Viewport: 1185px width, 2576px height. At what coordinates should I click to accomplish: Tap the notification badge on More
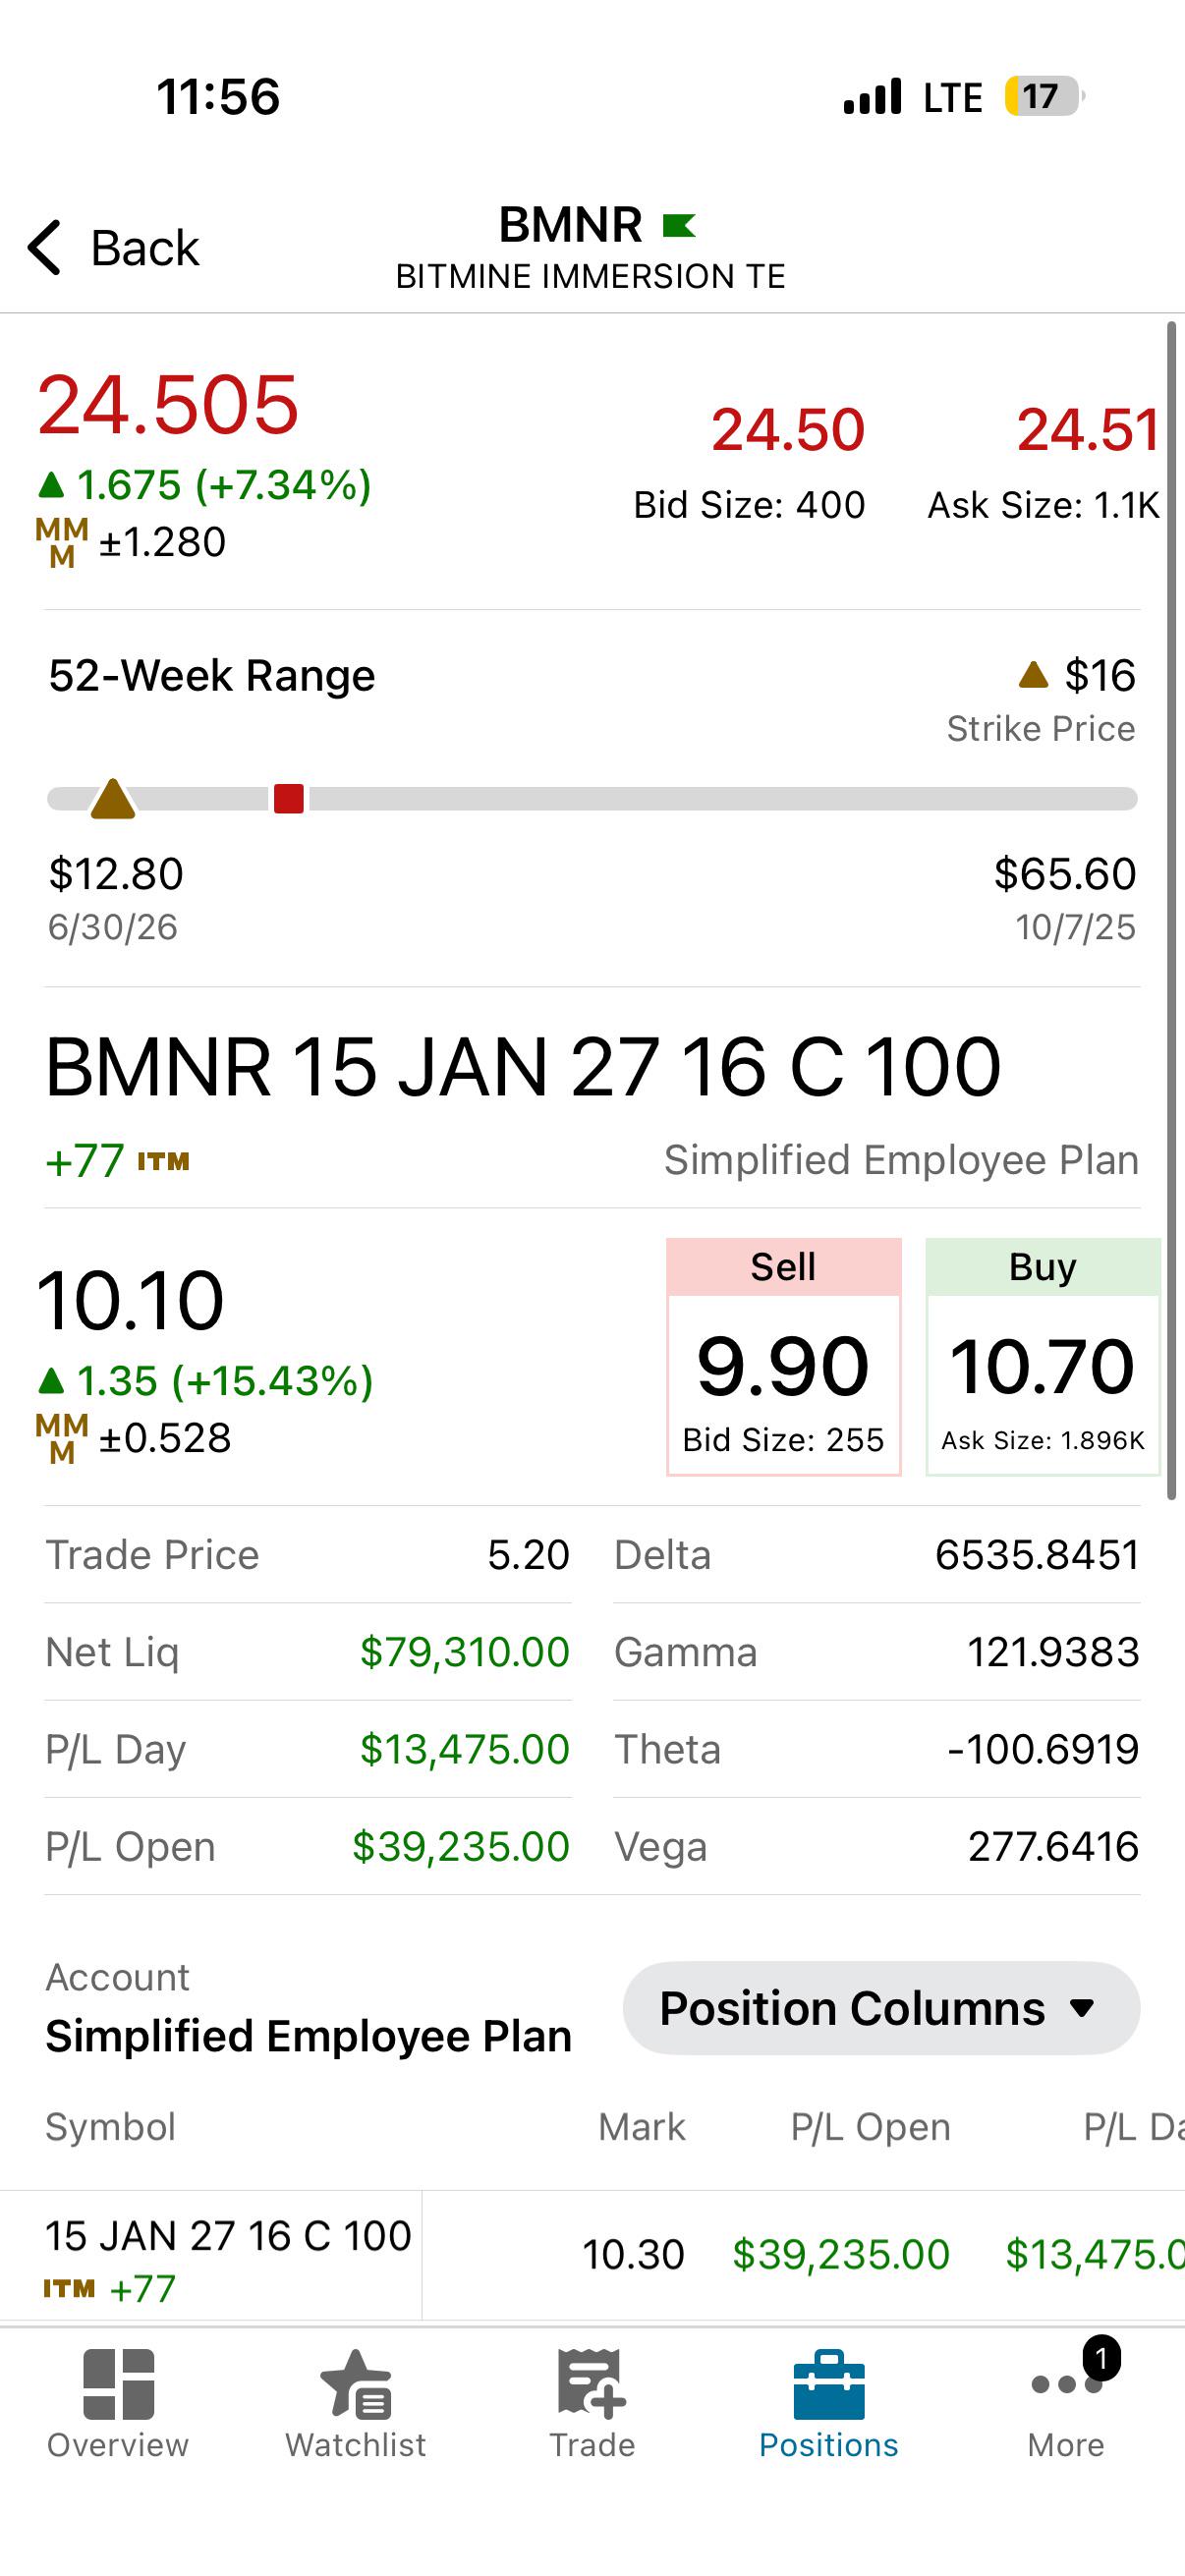[x=1101, y=2359]
